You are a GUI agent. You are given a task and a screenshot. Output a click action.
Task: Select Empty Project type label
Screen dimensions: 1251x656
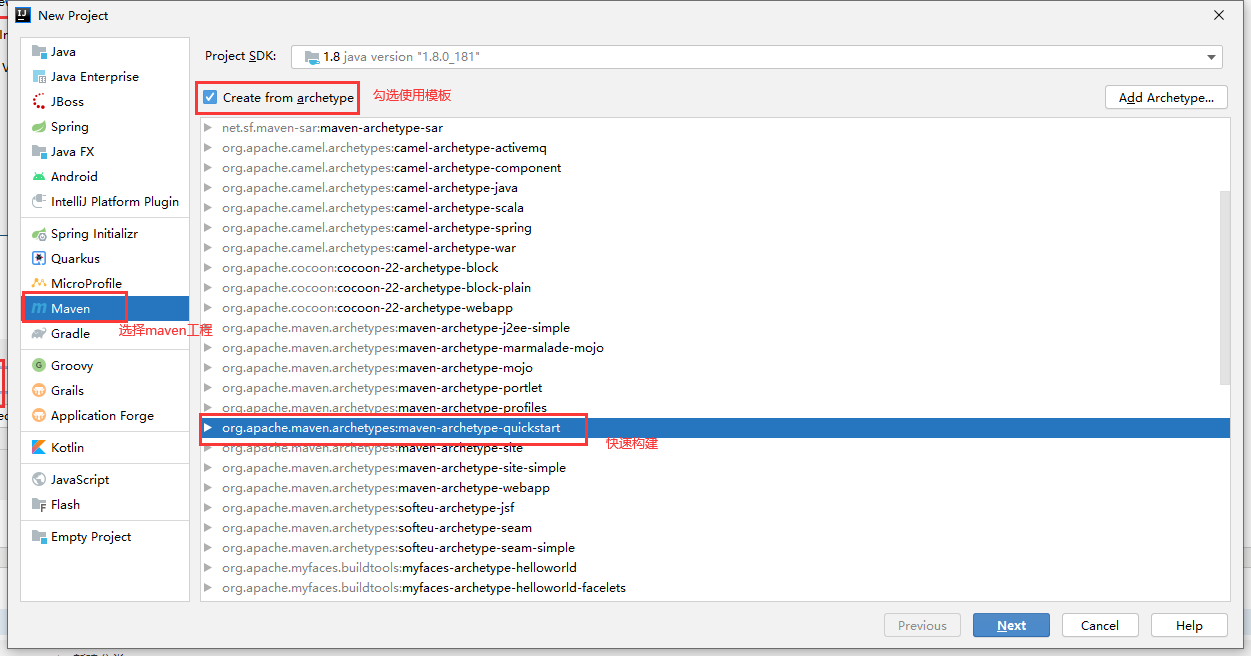click(91, 537)
